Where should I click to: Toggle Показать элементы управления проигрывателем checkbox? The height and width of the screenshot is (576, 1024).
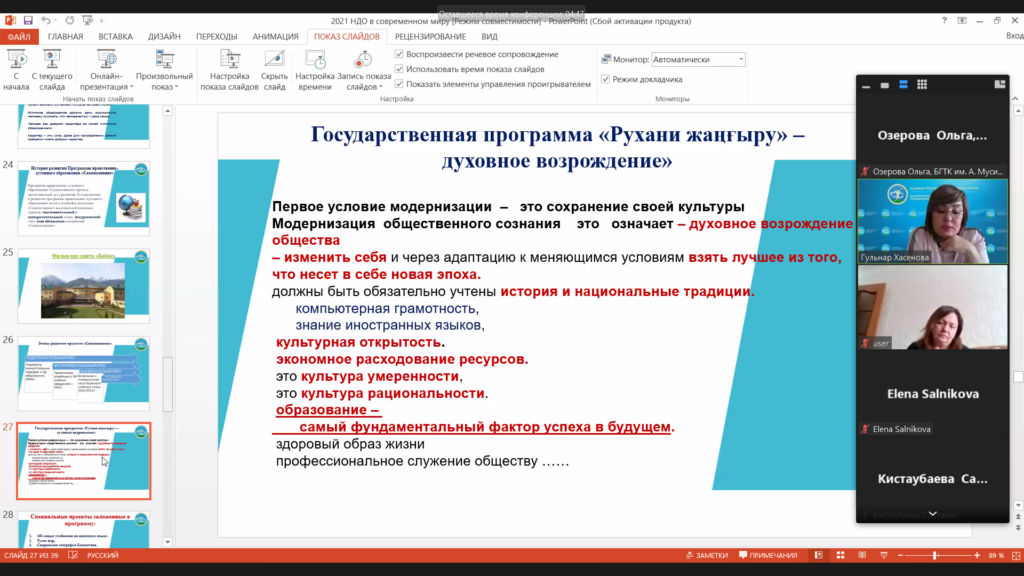point(399,84)
